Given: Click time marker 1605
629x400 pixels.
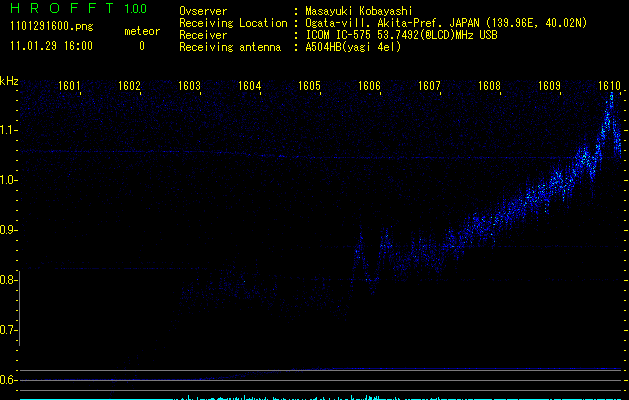Looking at the screenshot, I should (x=309, y=86).
